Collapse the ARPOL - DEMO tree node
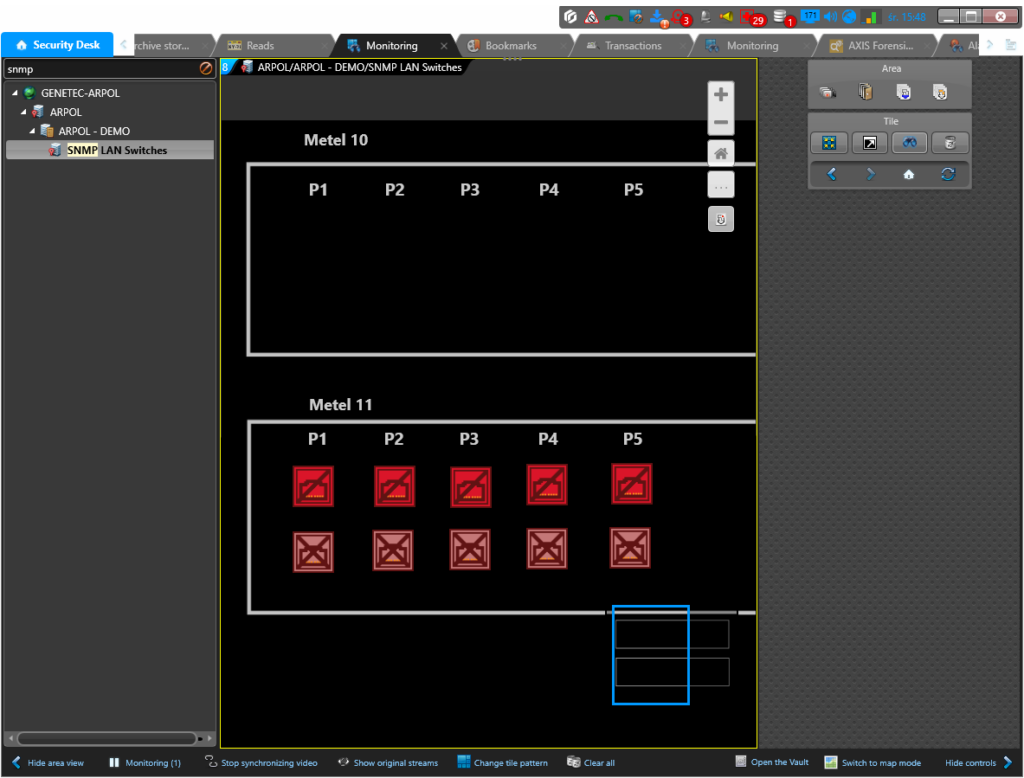 [x=33, y=131]
